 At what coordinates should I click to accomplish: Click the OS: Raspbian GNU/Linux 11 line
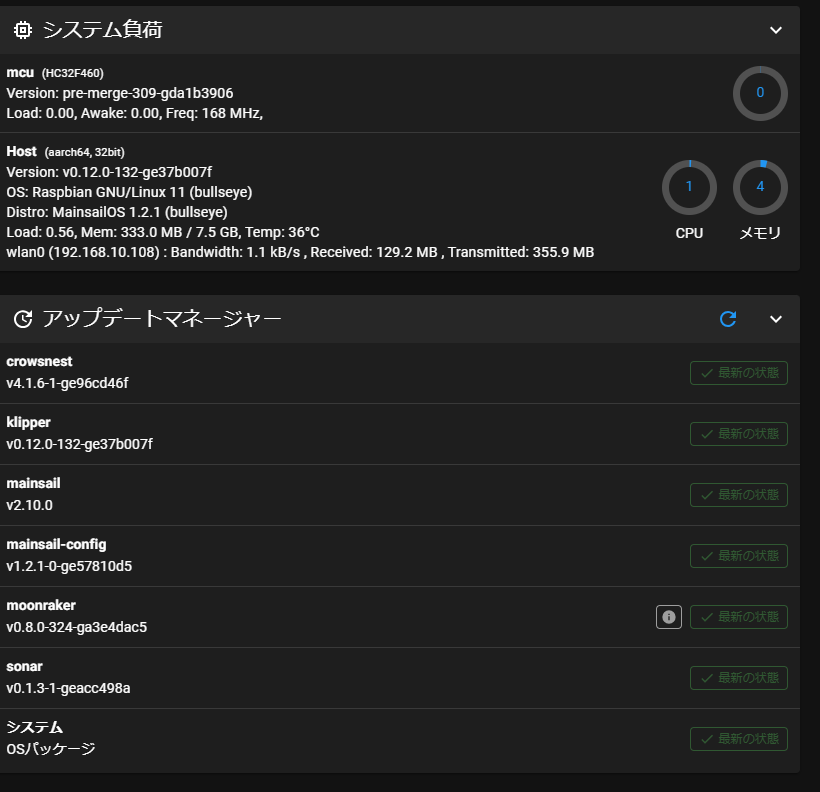[x=129, y=192]
